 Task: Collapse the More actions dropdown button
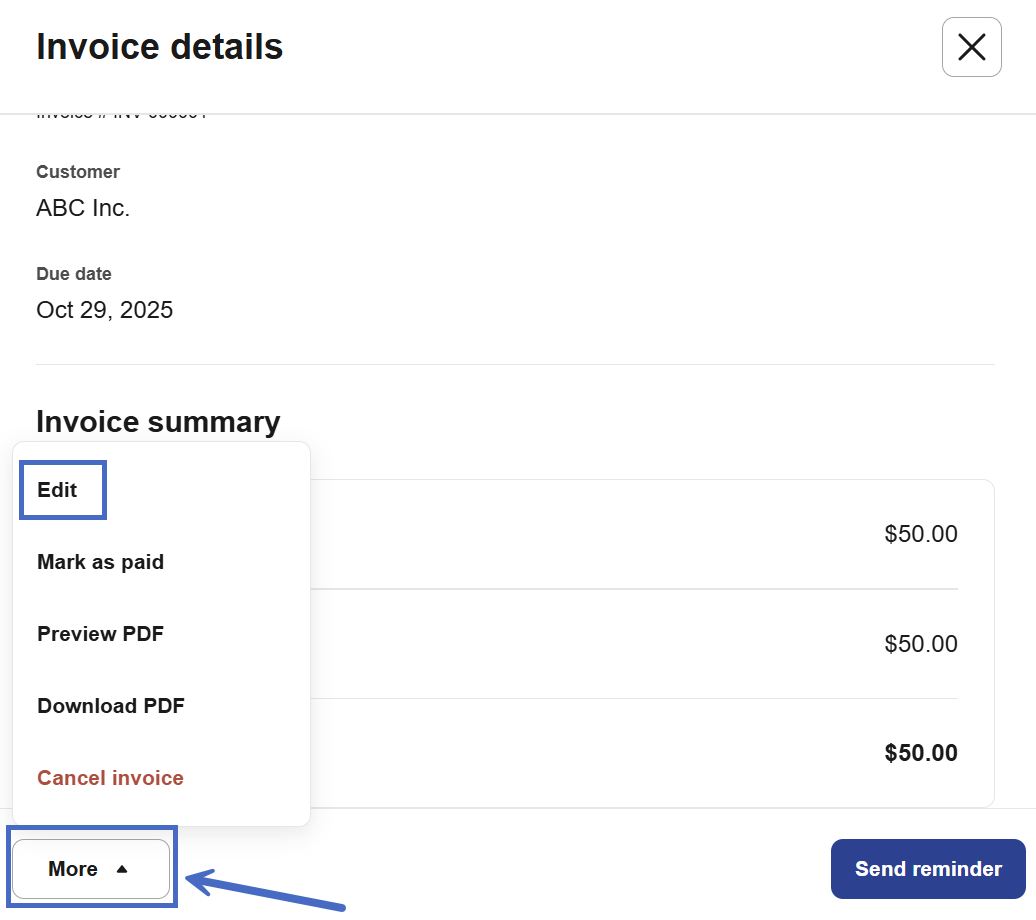point(90,869)
